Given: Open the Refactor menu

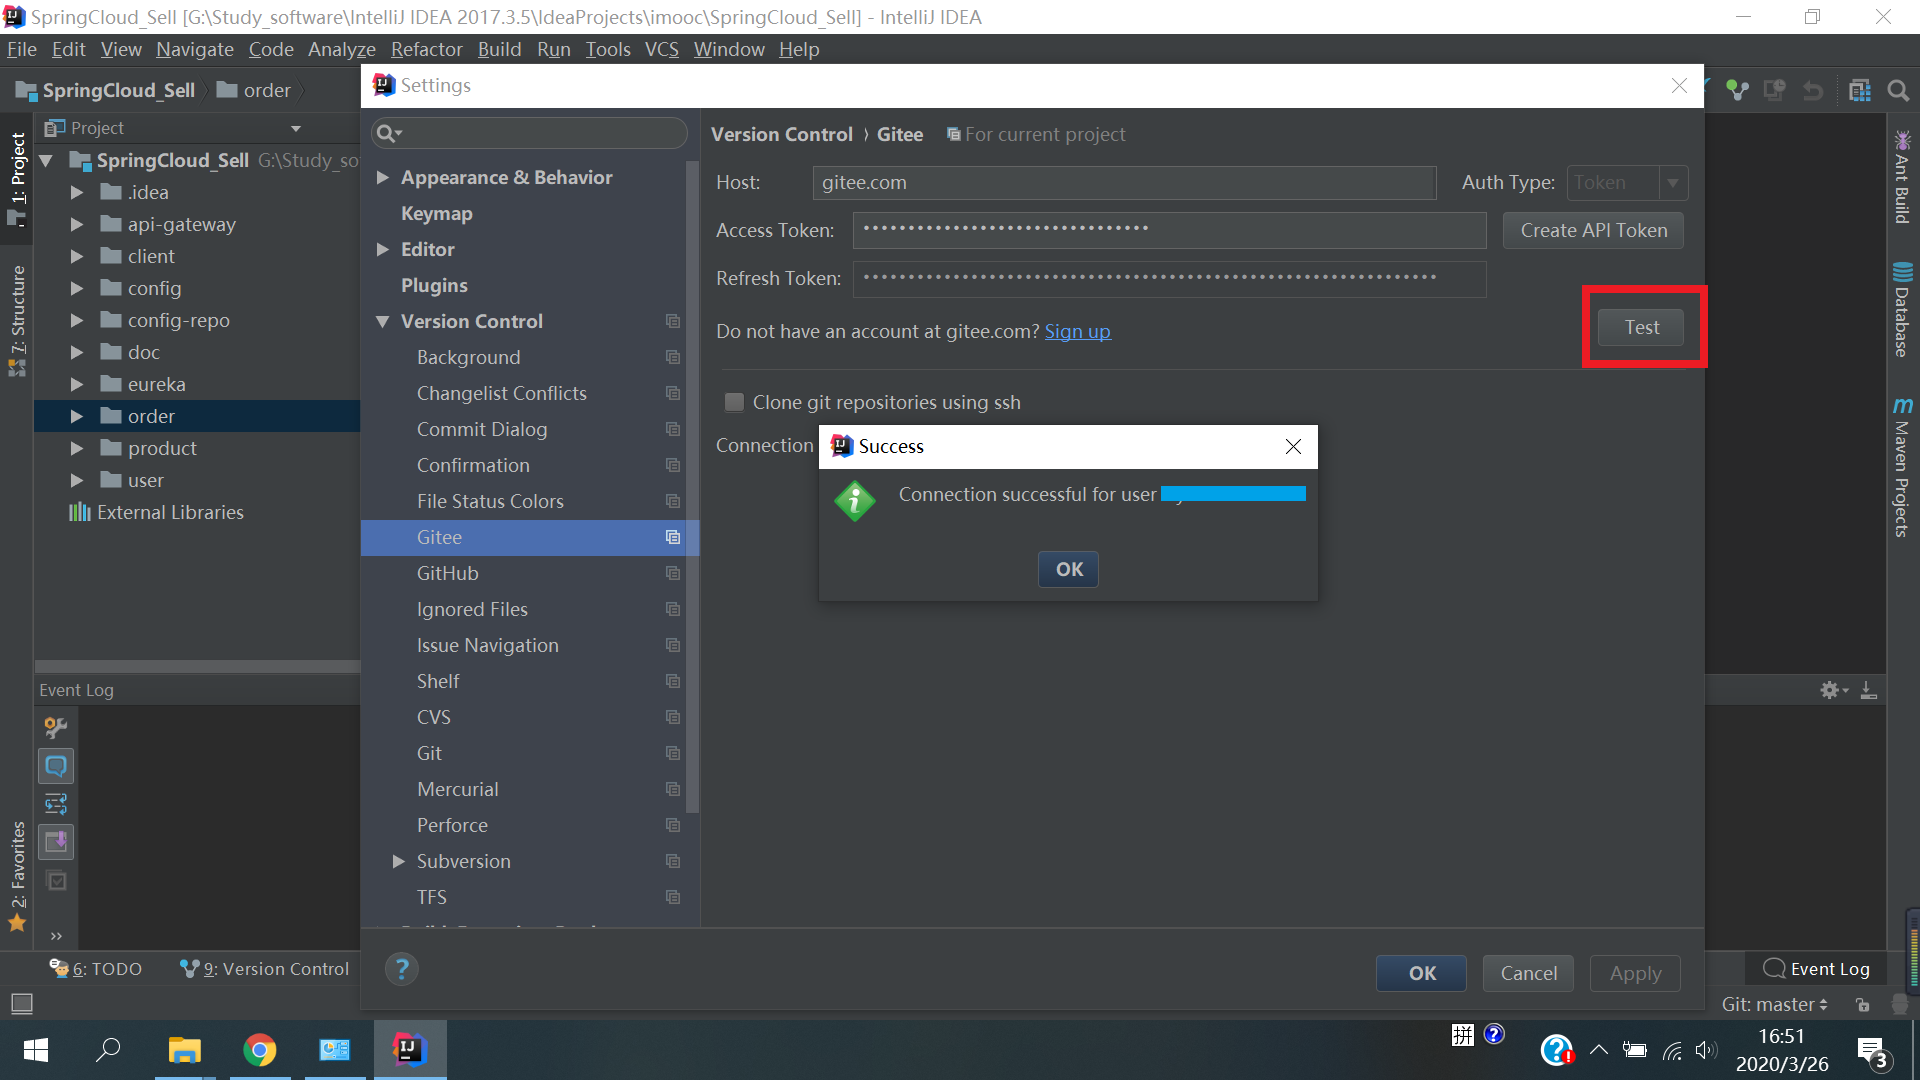Looking at the screenshot, I should point(426,49).
